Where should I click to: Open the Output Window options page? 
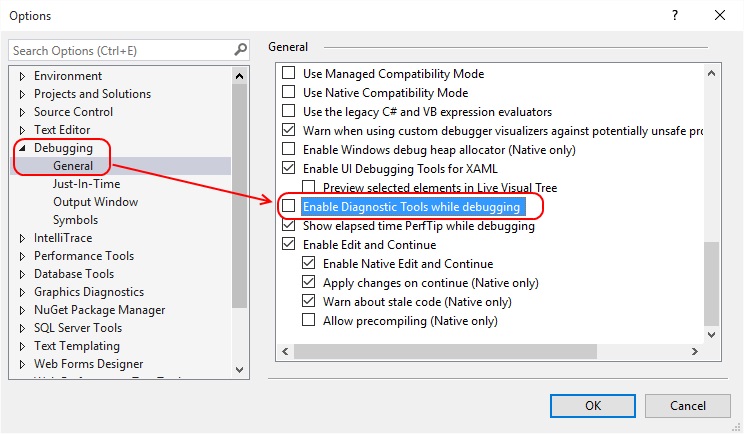(95, 202)
